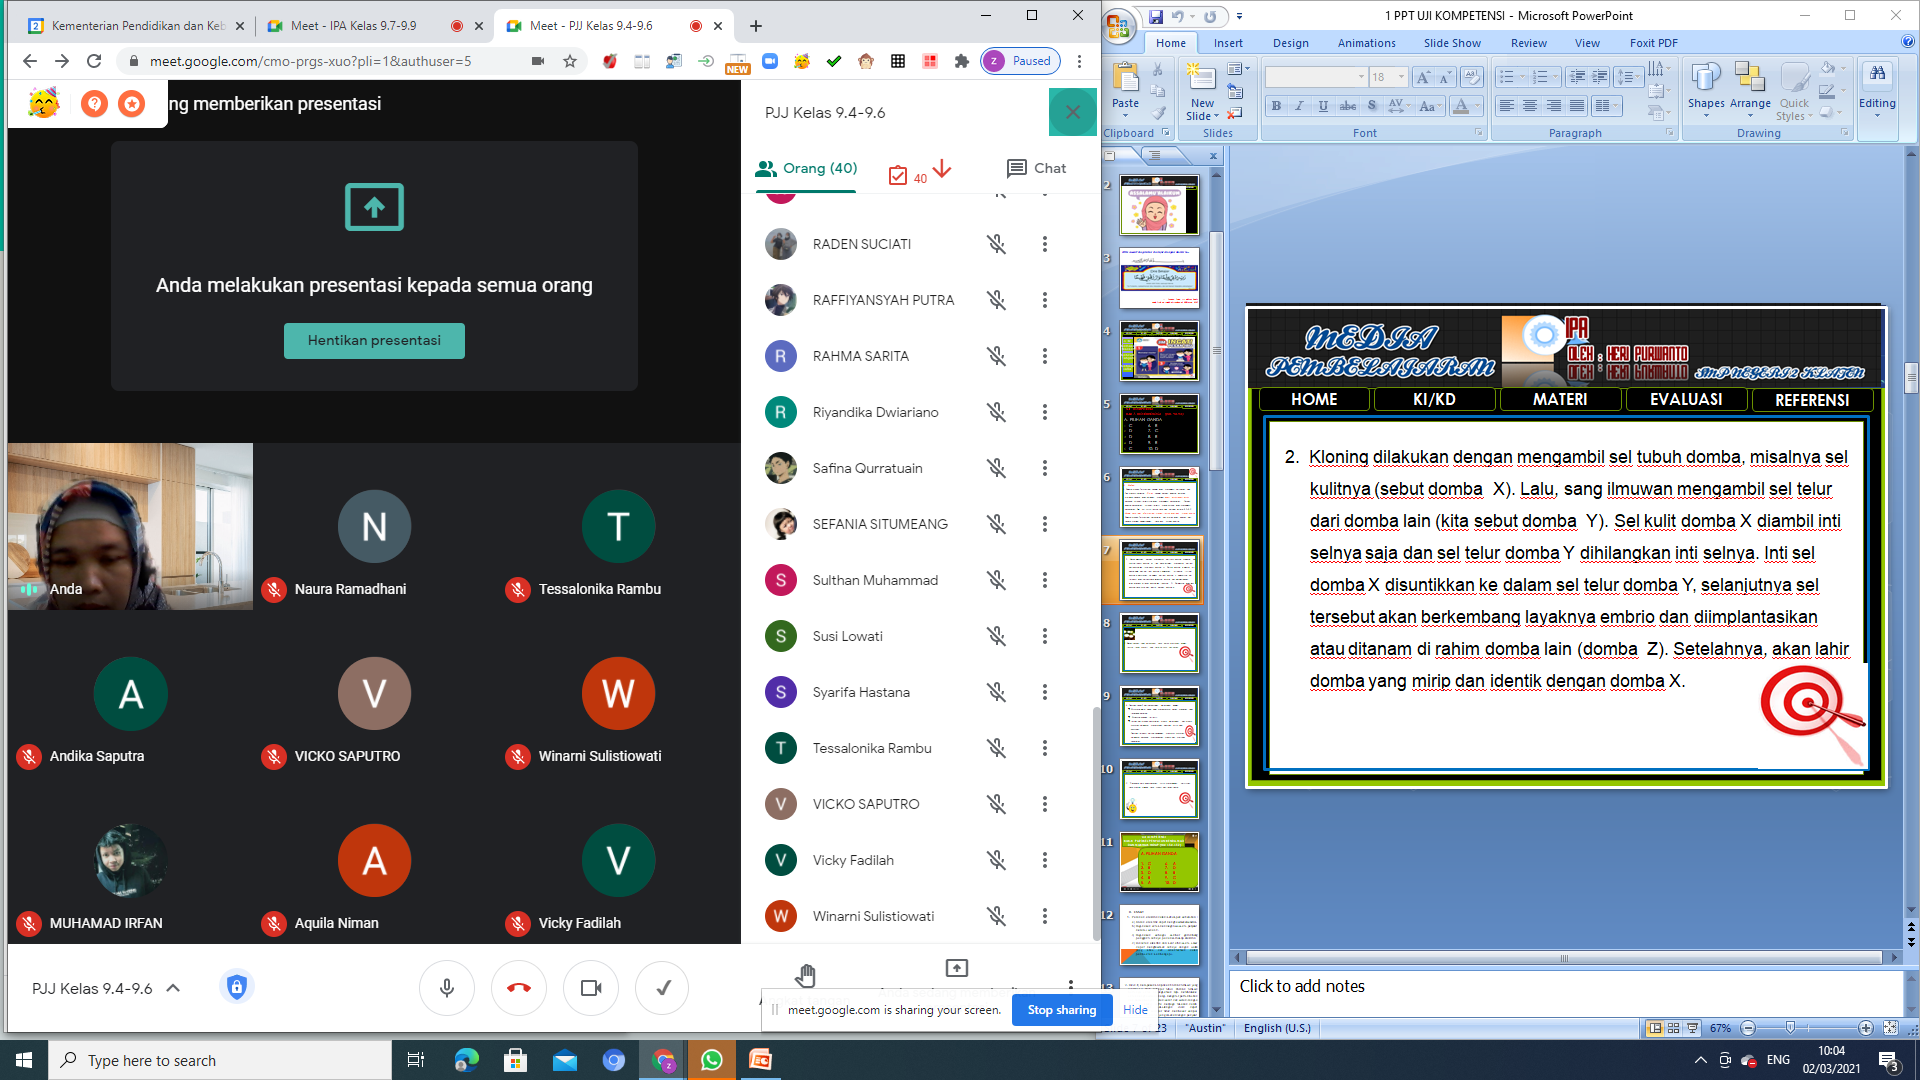
Task: Click the raise hand icon
Action: click(x=806, y=973)
